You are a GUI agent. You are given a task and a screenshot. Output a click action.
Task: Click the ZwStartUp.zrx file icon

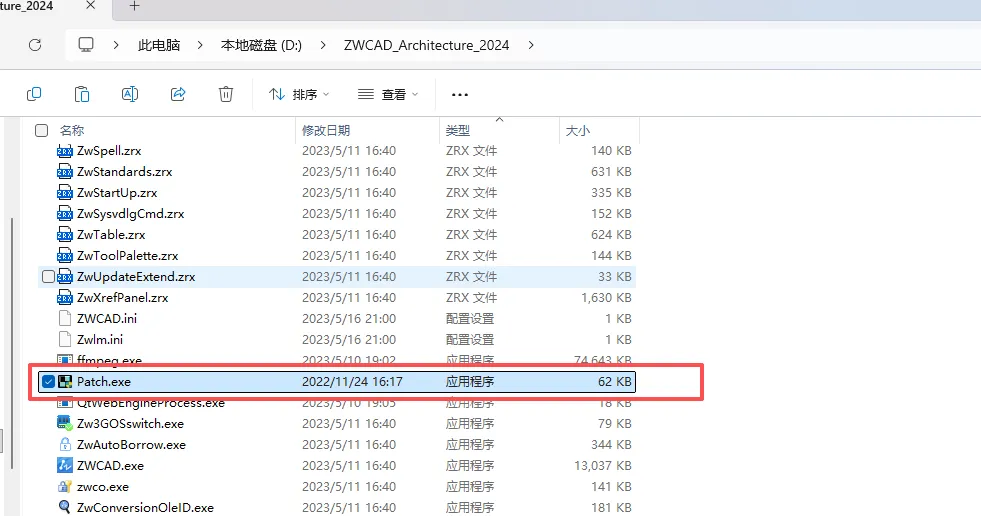65,193
